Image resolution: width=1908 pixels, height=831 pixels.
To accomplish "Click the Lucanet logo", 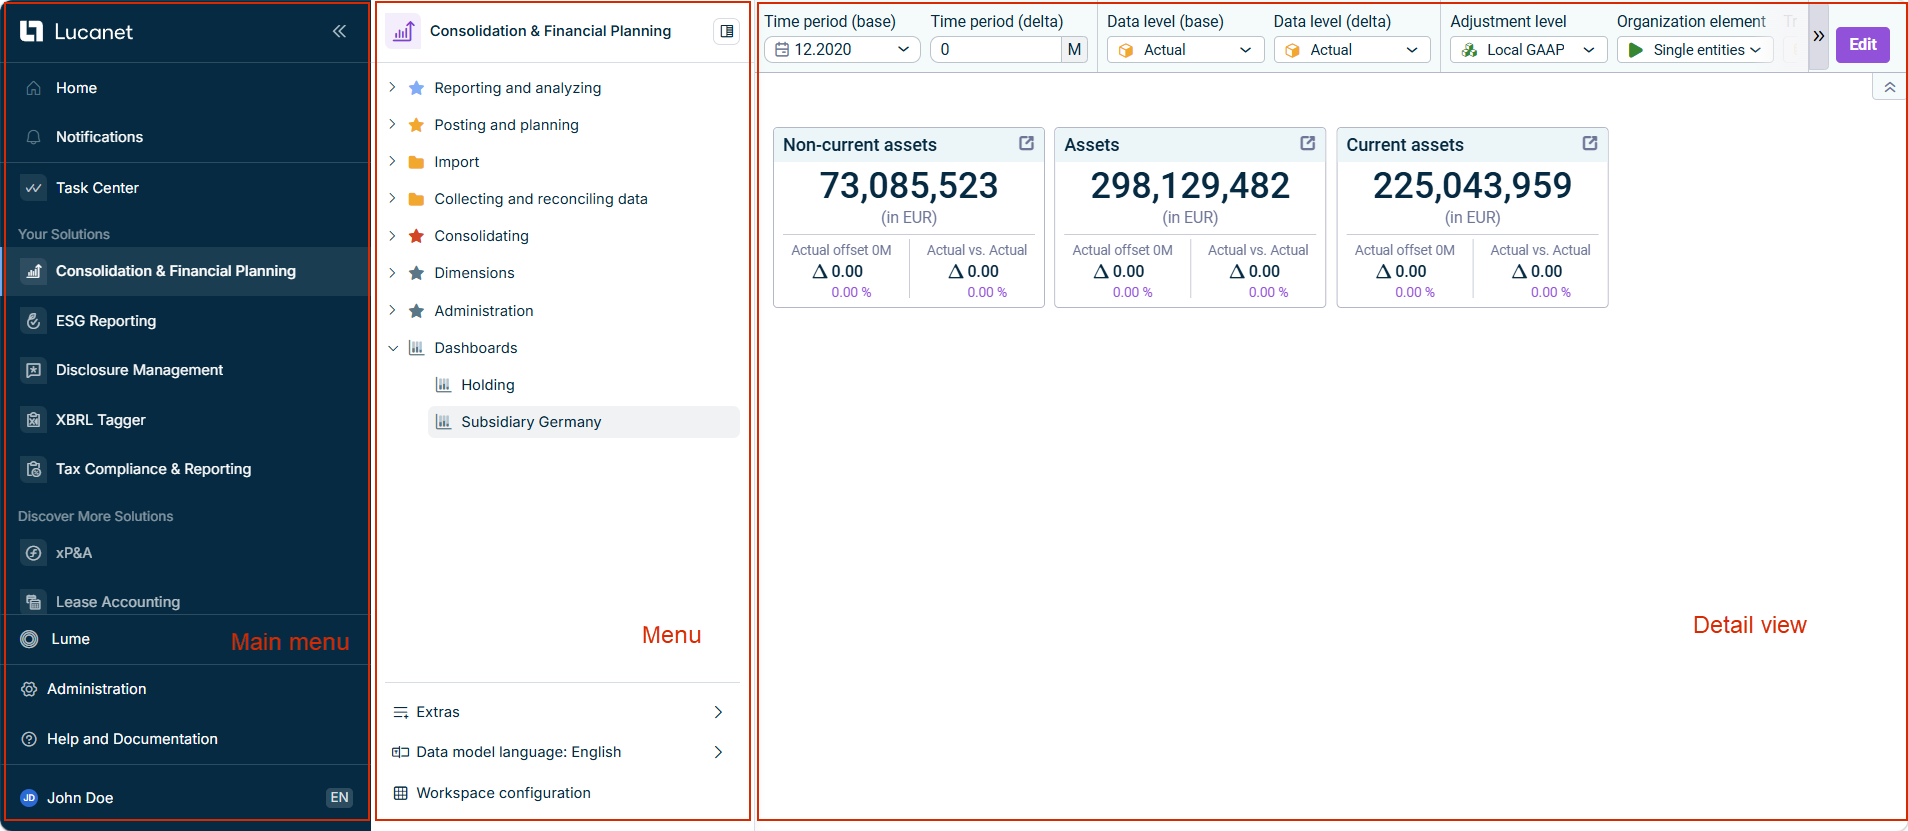I will tap(76, 32).
